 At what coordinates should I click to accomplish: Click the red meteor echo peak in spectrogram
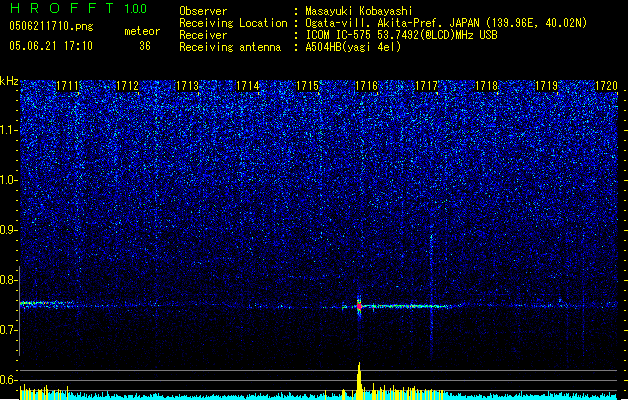point(359,307)
